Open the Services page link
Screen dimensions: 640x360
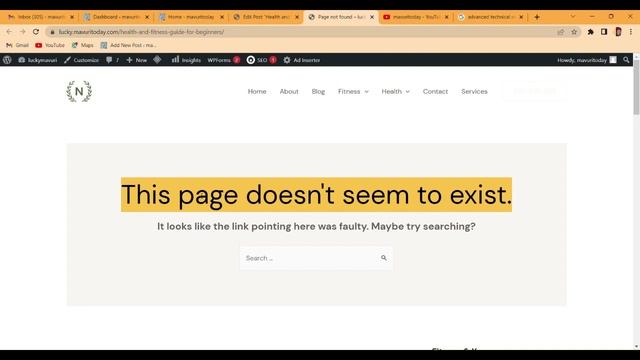pos(474,91)
